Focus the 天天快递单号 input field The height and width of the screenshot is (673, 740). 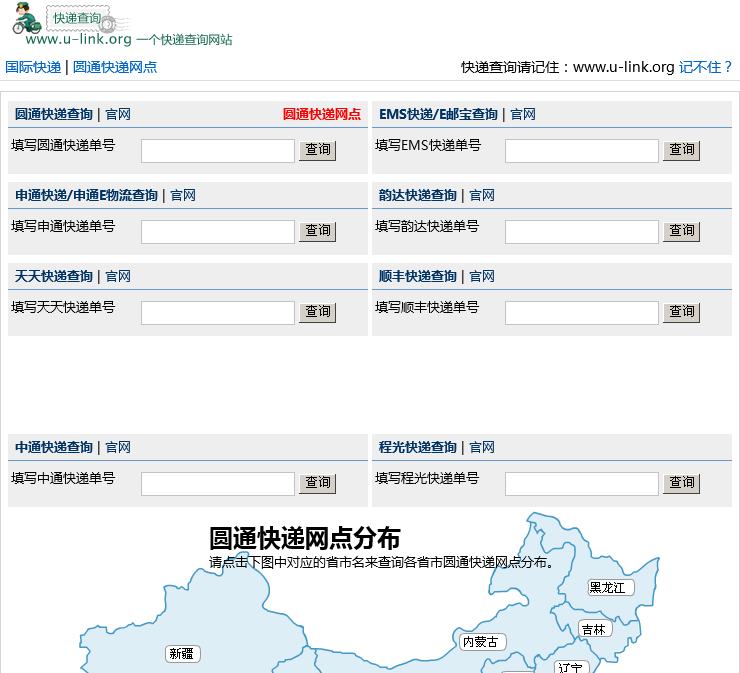(218, 313)
